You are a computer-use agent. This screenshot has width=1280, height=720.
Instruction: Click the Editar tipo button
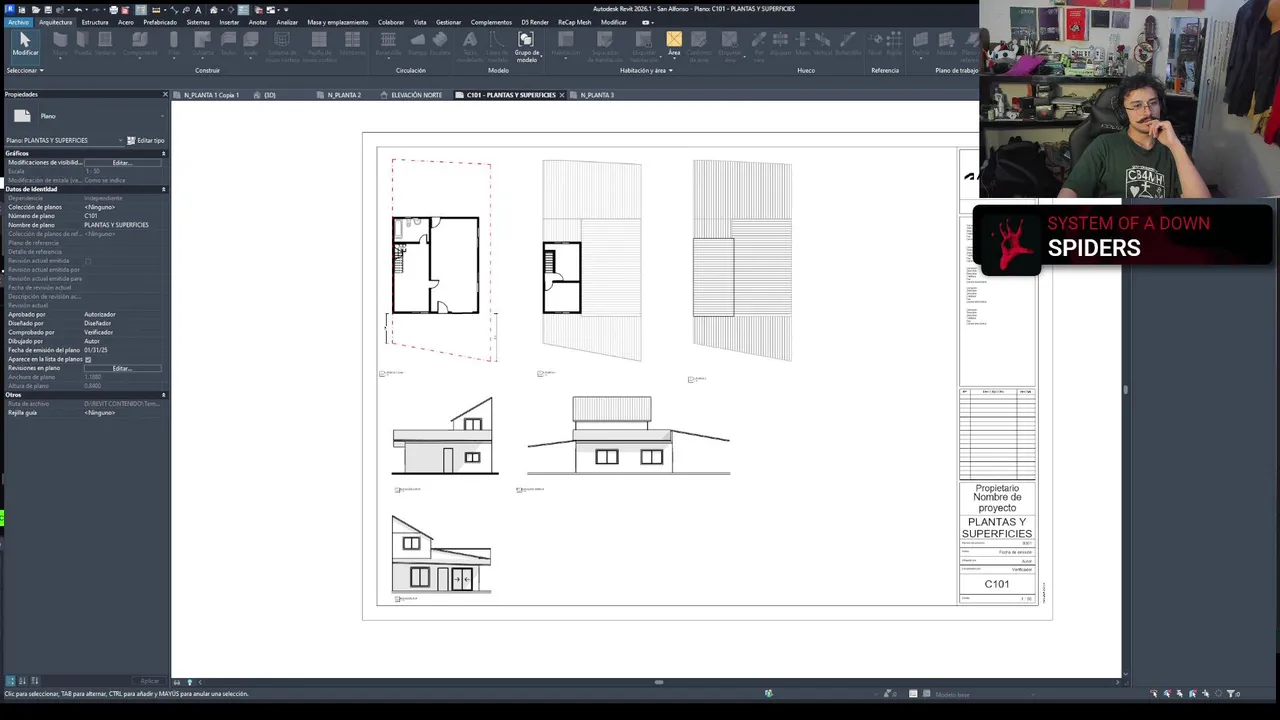[146, 140]
